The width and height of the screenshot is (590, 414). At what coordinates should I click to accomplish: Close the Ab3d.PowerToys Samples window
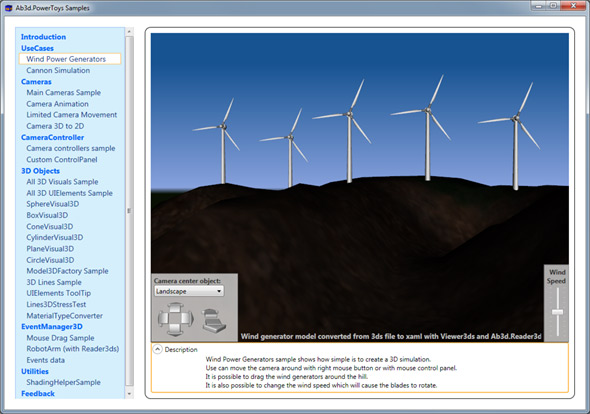click(x=573, y=6)
